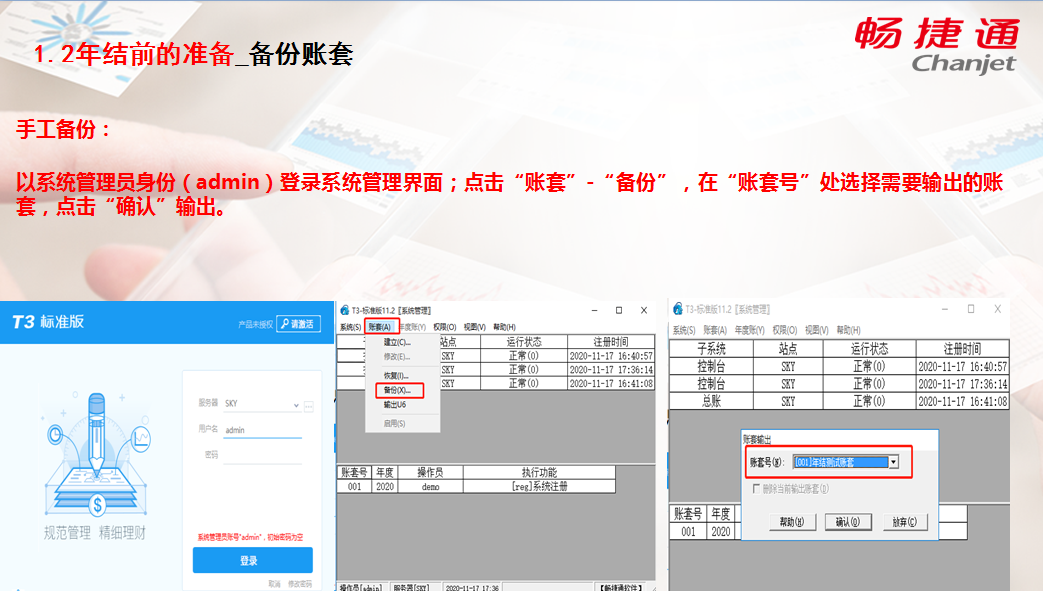This screenshot has width=1043, height=591.
Task: Click 001 账套号 cell in right window
Action: click(x=688, y=531)
